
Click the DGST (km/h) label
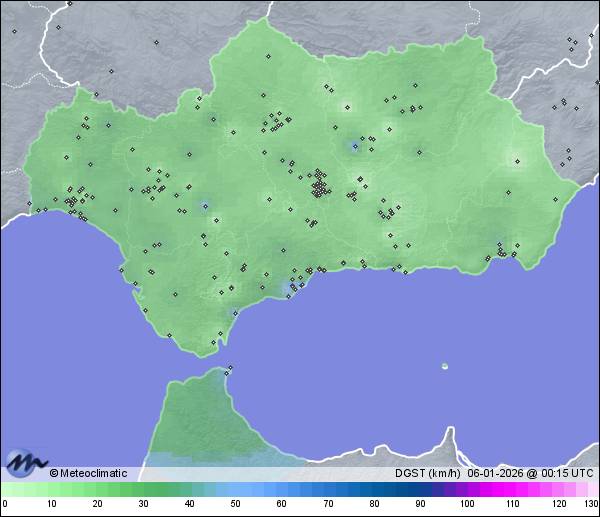pos(427,473)
